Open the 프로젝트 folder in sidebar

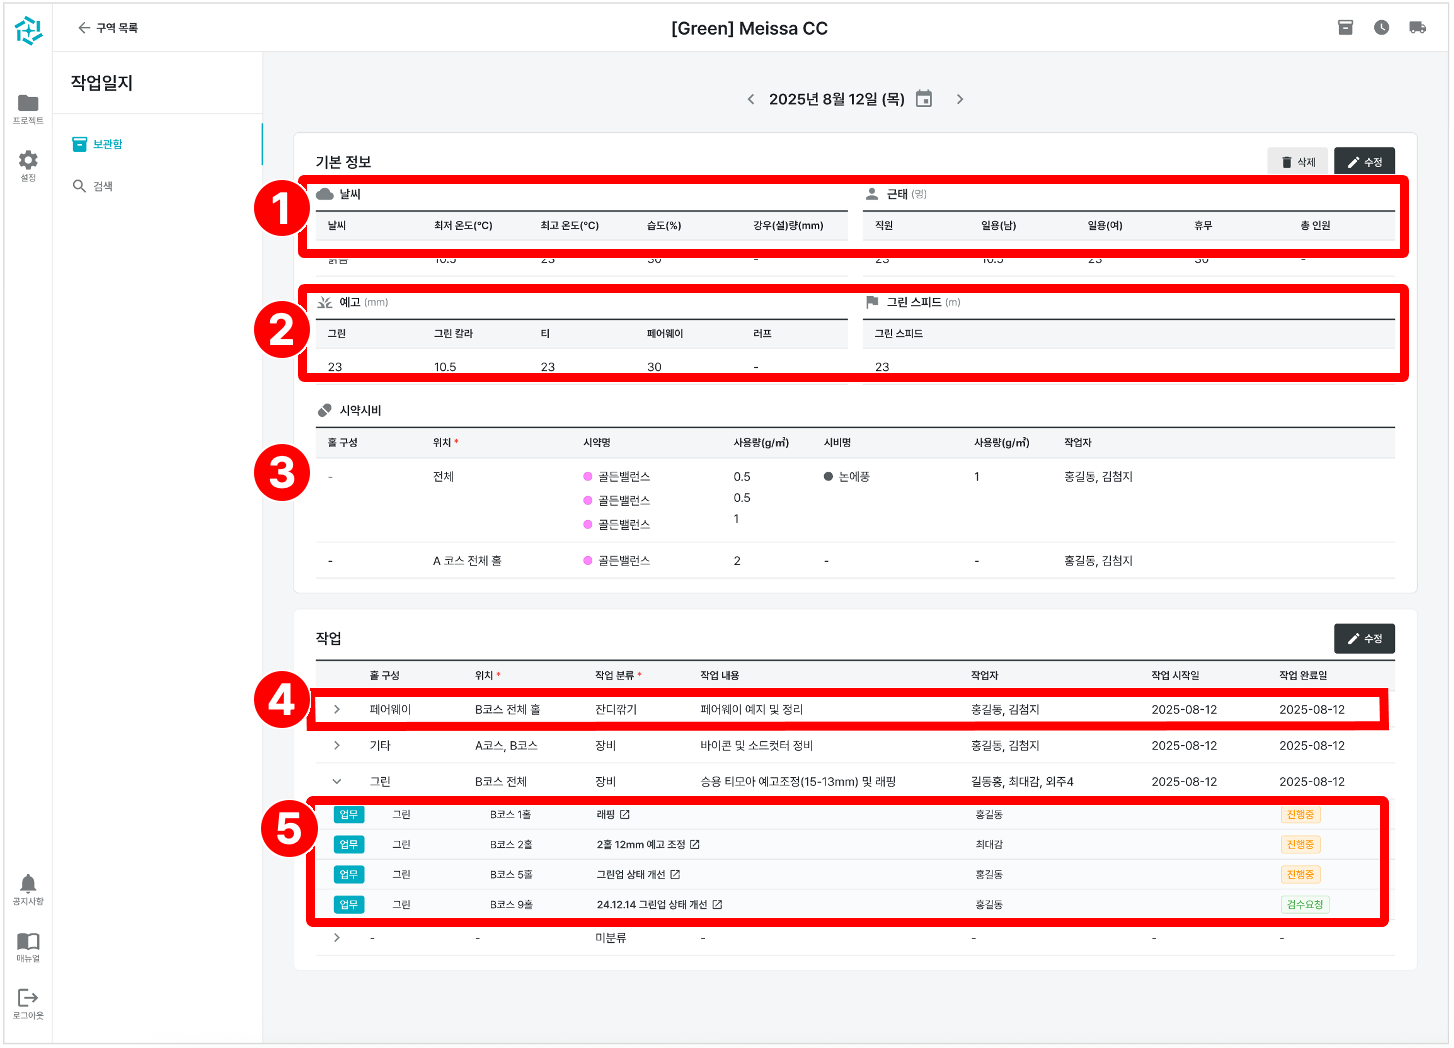pyautogui.click(x=28, y=104)
